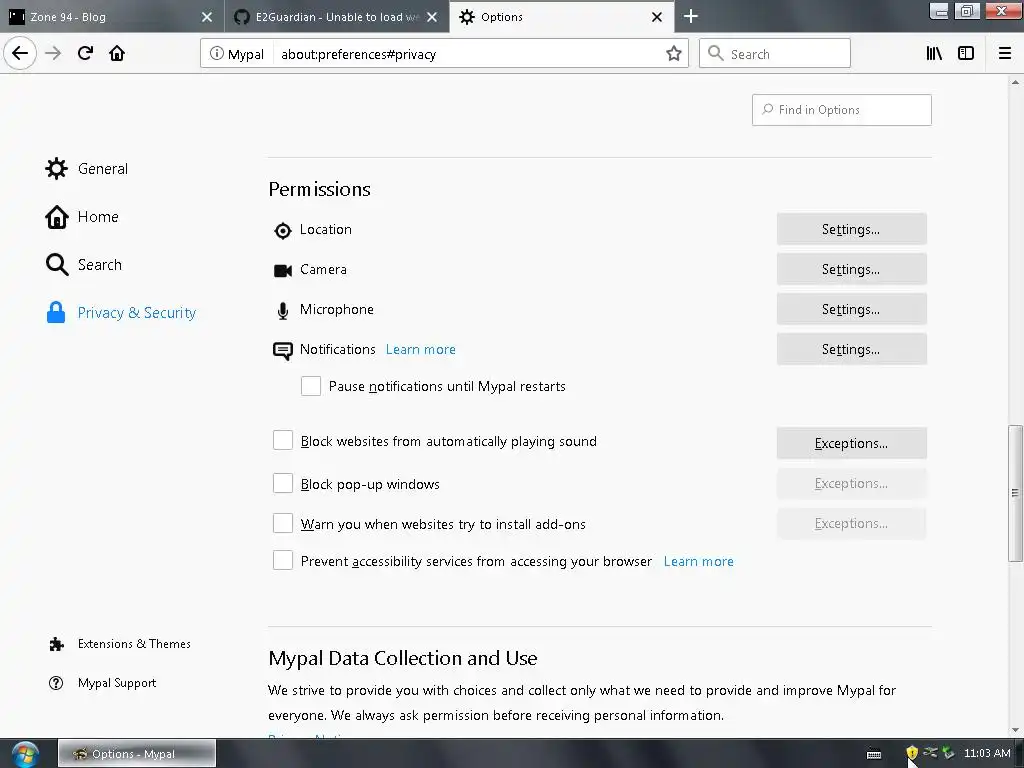Open autoplay sound Exceptions button
Viewport: 1024px width, 768px height.
851,443
